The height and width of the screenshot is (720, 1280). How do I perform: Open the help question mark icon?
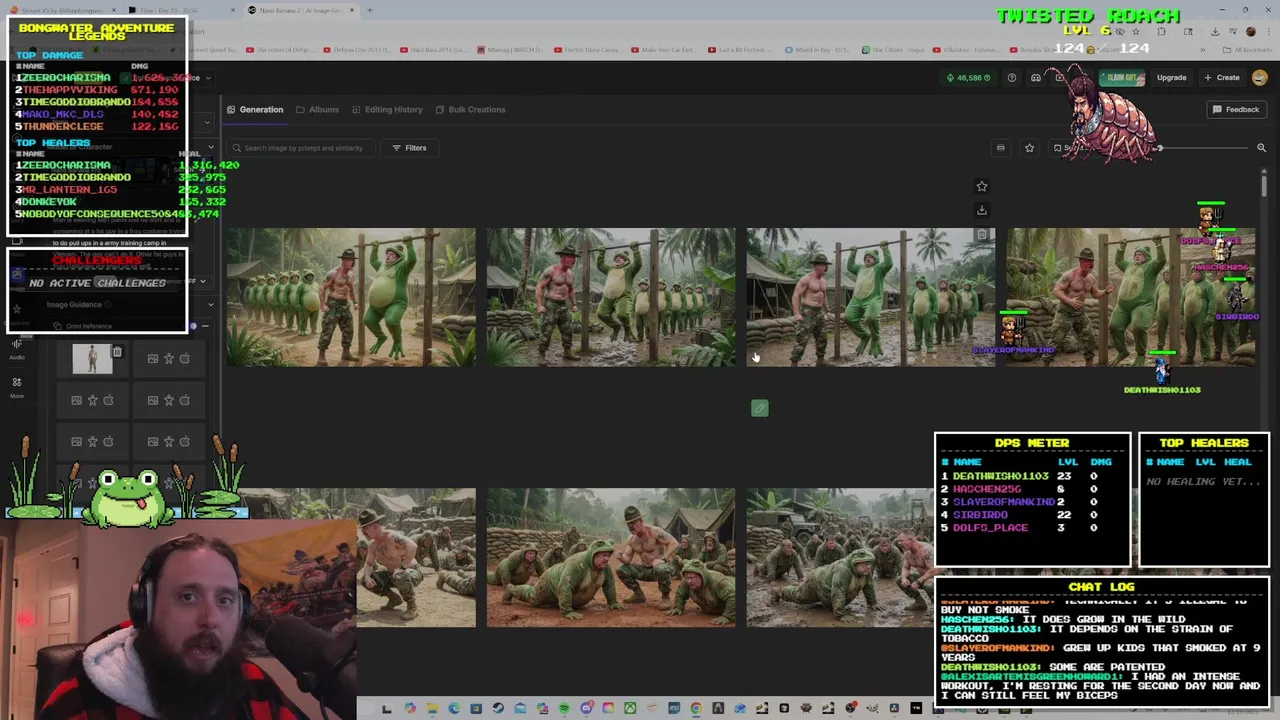click(1011, 77)
